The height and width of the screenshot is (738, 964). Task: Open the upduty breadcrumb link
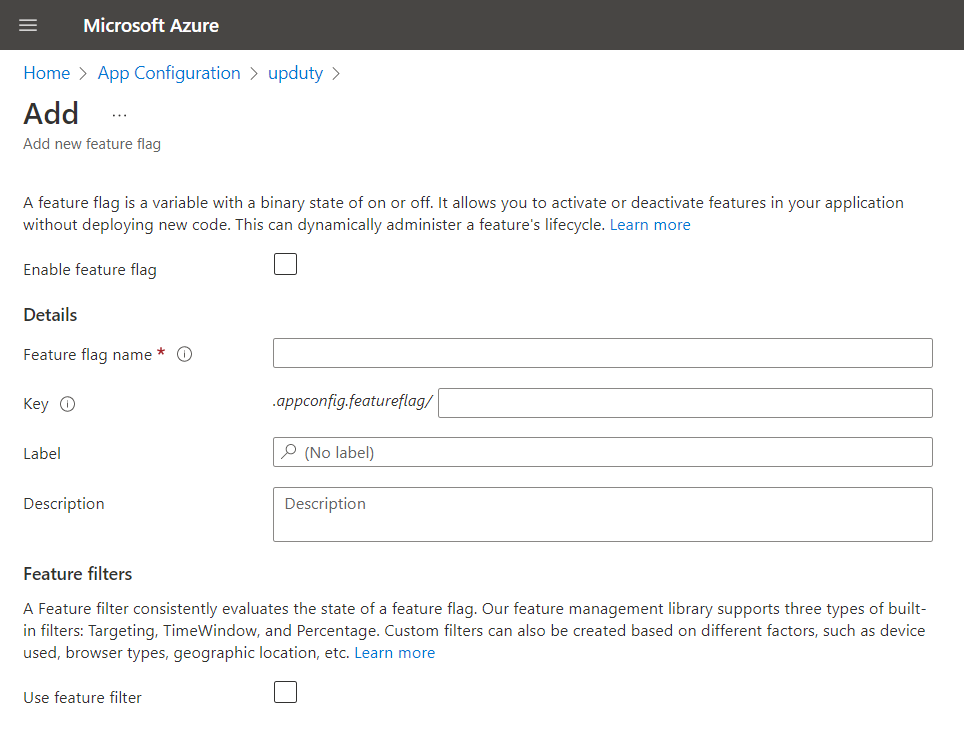pos(295,73)
